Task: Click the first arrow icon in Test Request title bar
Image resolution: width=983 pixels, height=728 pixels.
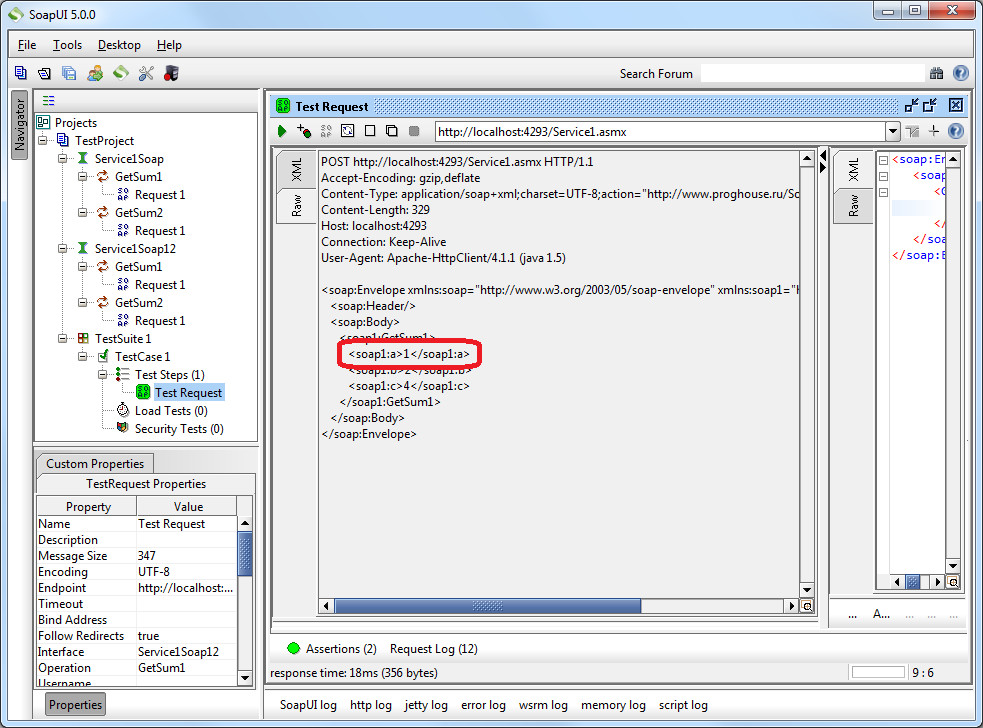Action: [911, 105]
